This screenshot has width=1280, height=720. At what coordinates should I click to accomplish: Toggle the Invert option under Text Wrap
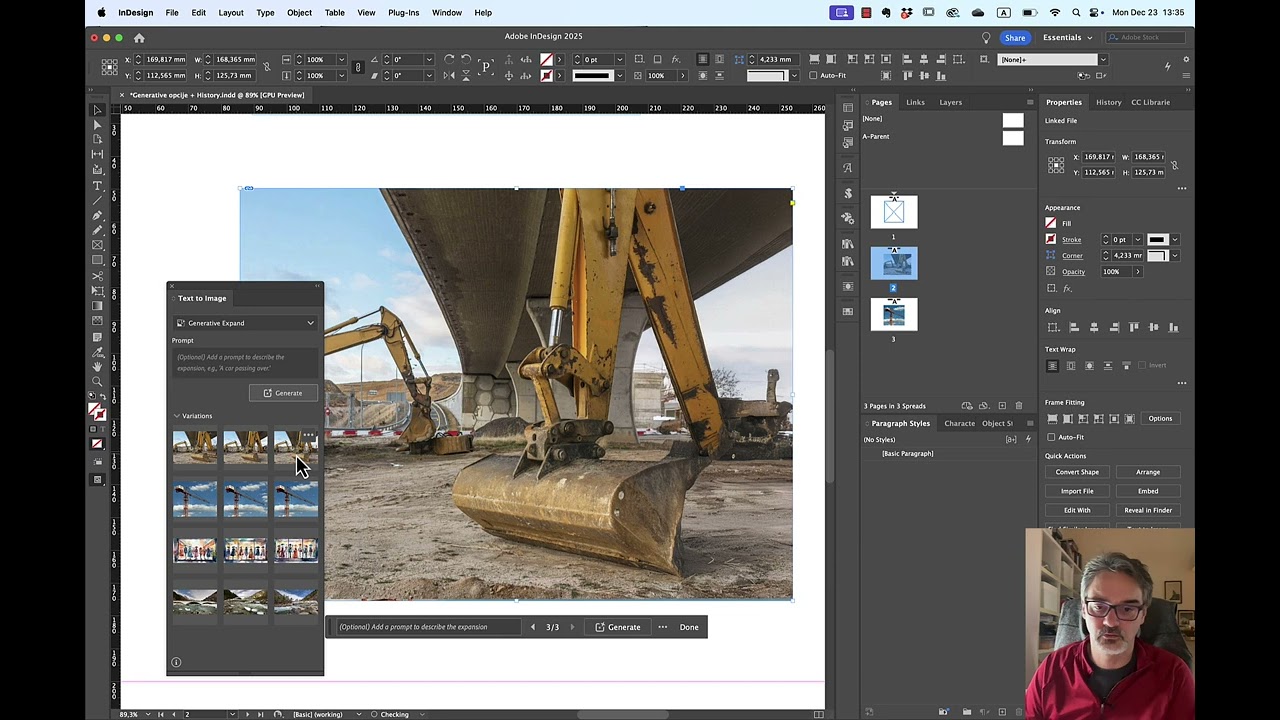[x=1141, y=366]
